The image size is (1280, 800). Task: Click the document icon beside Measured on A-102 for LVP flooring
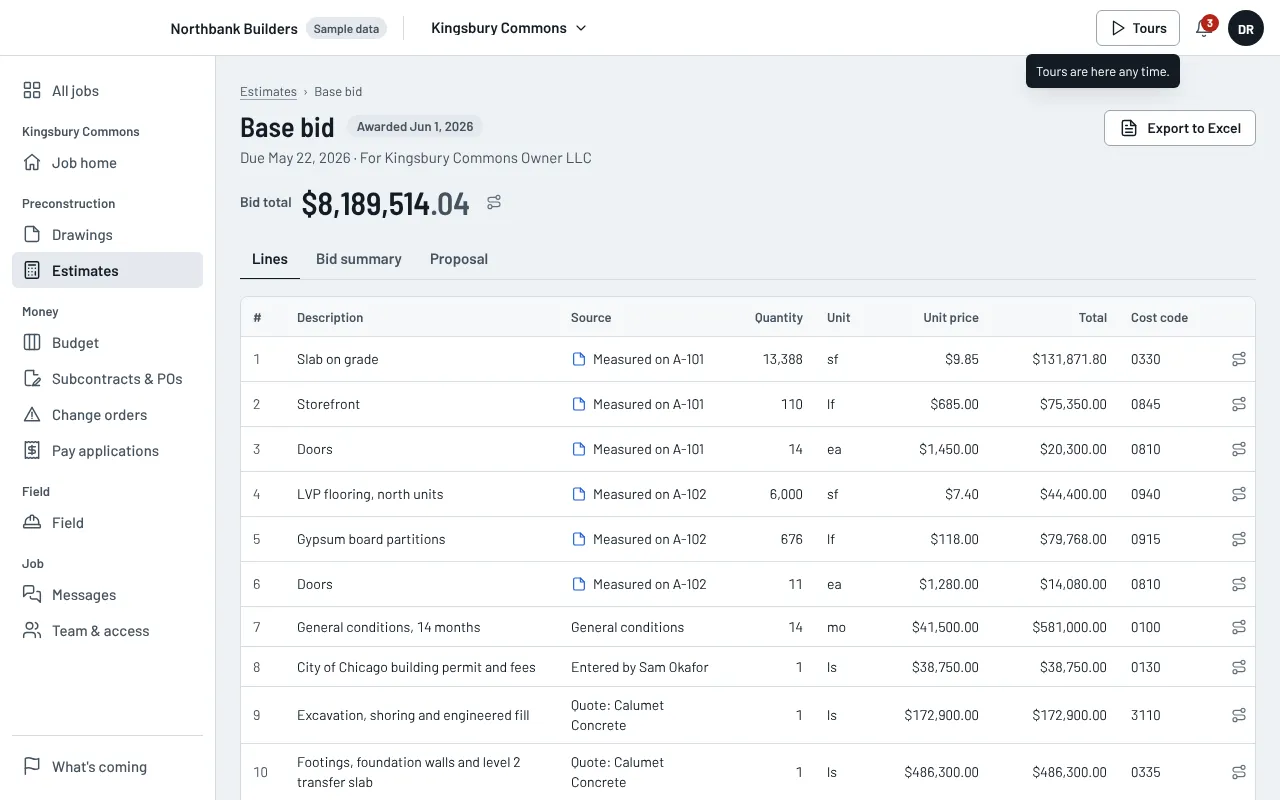coord(578,494)
